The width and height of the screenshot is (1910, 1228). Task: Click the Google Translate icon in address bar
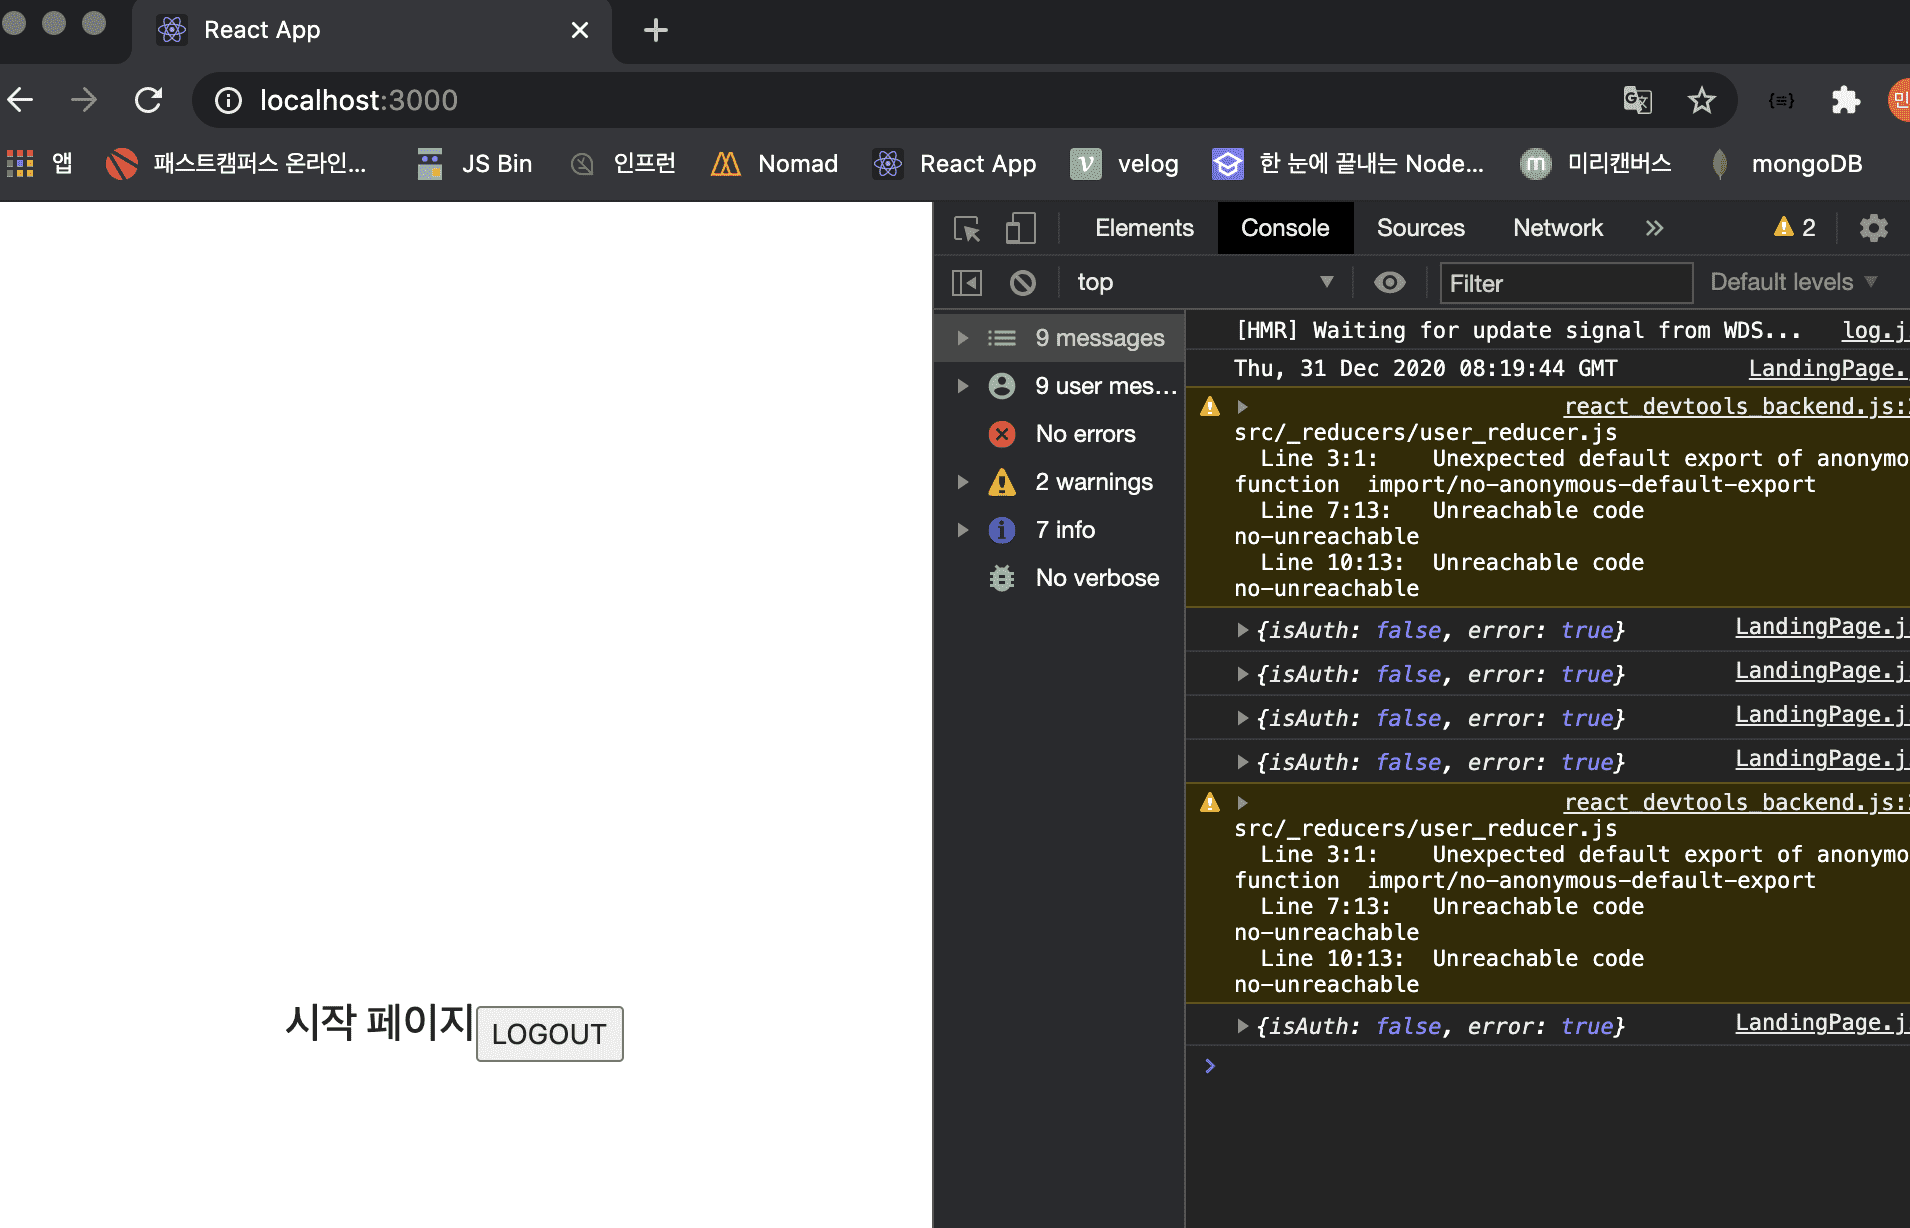pyautogui.click(x=1637, y=100)
